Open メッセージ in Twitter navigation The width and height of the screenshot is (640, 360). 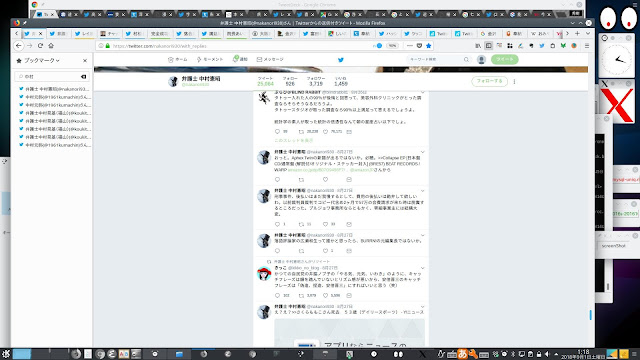270,60
